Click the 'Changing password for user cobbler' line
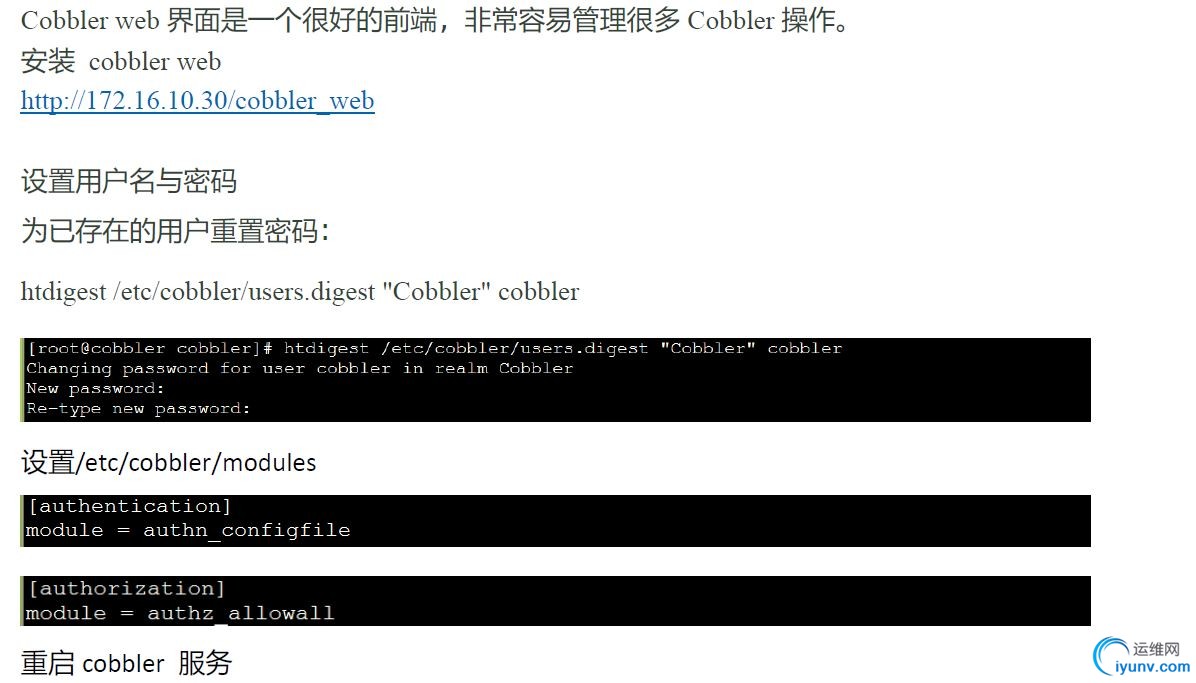1196x683 pixels. click(300, 369)
